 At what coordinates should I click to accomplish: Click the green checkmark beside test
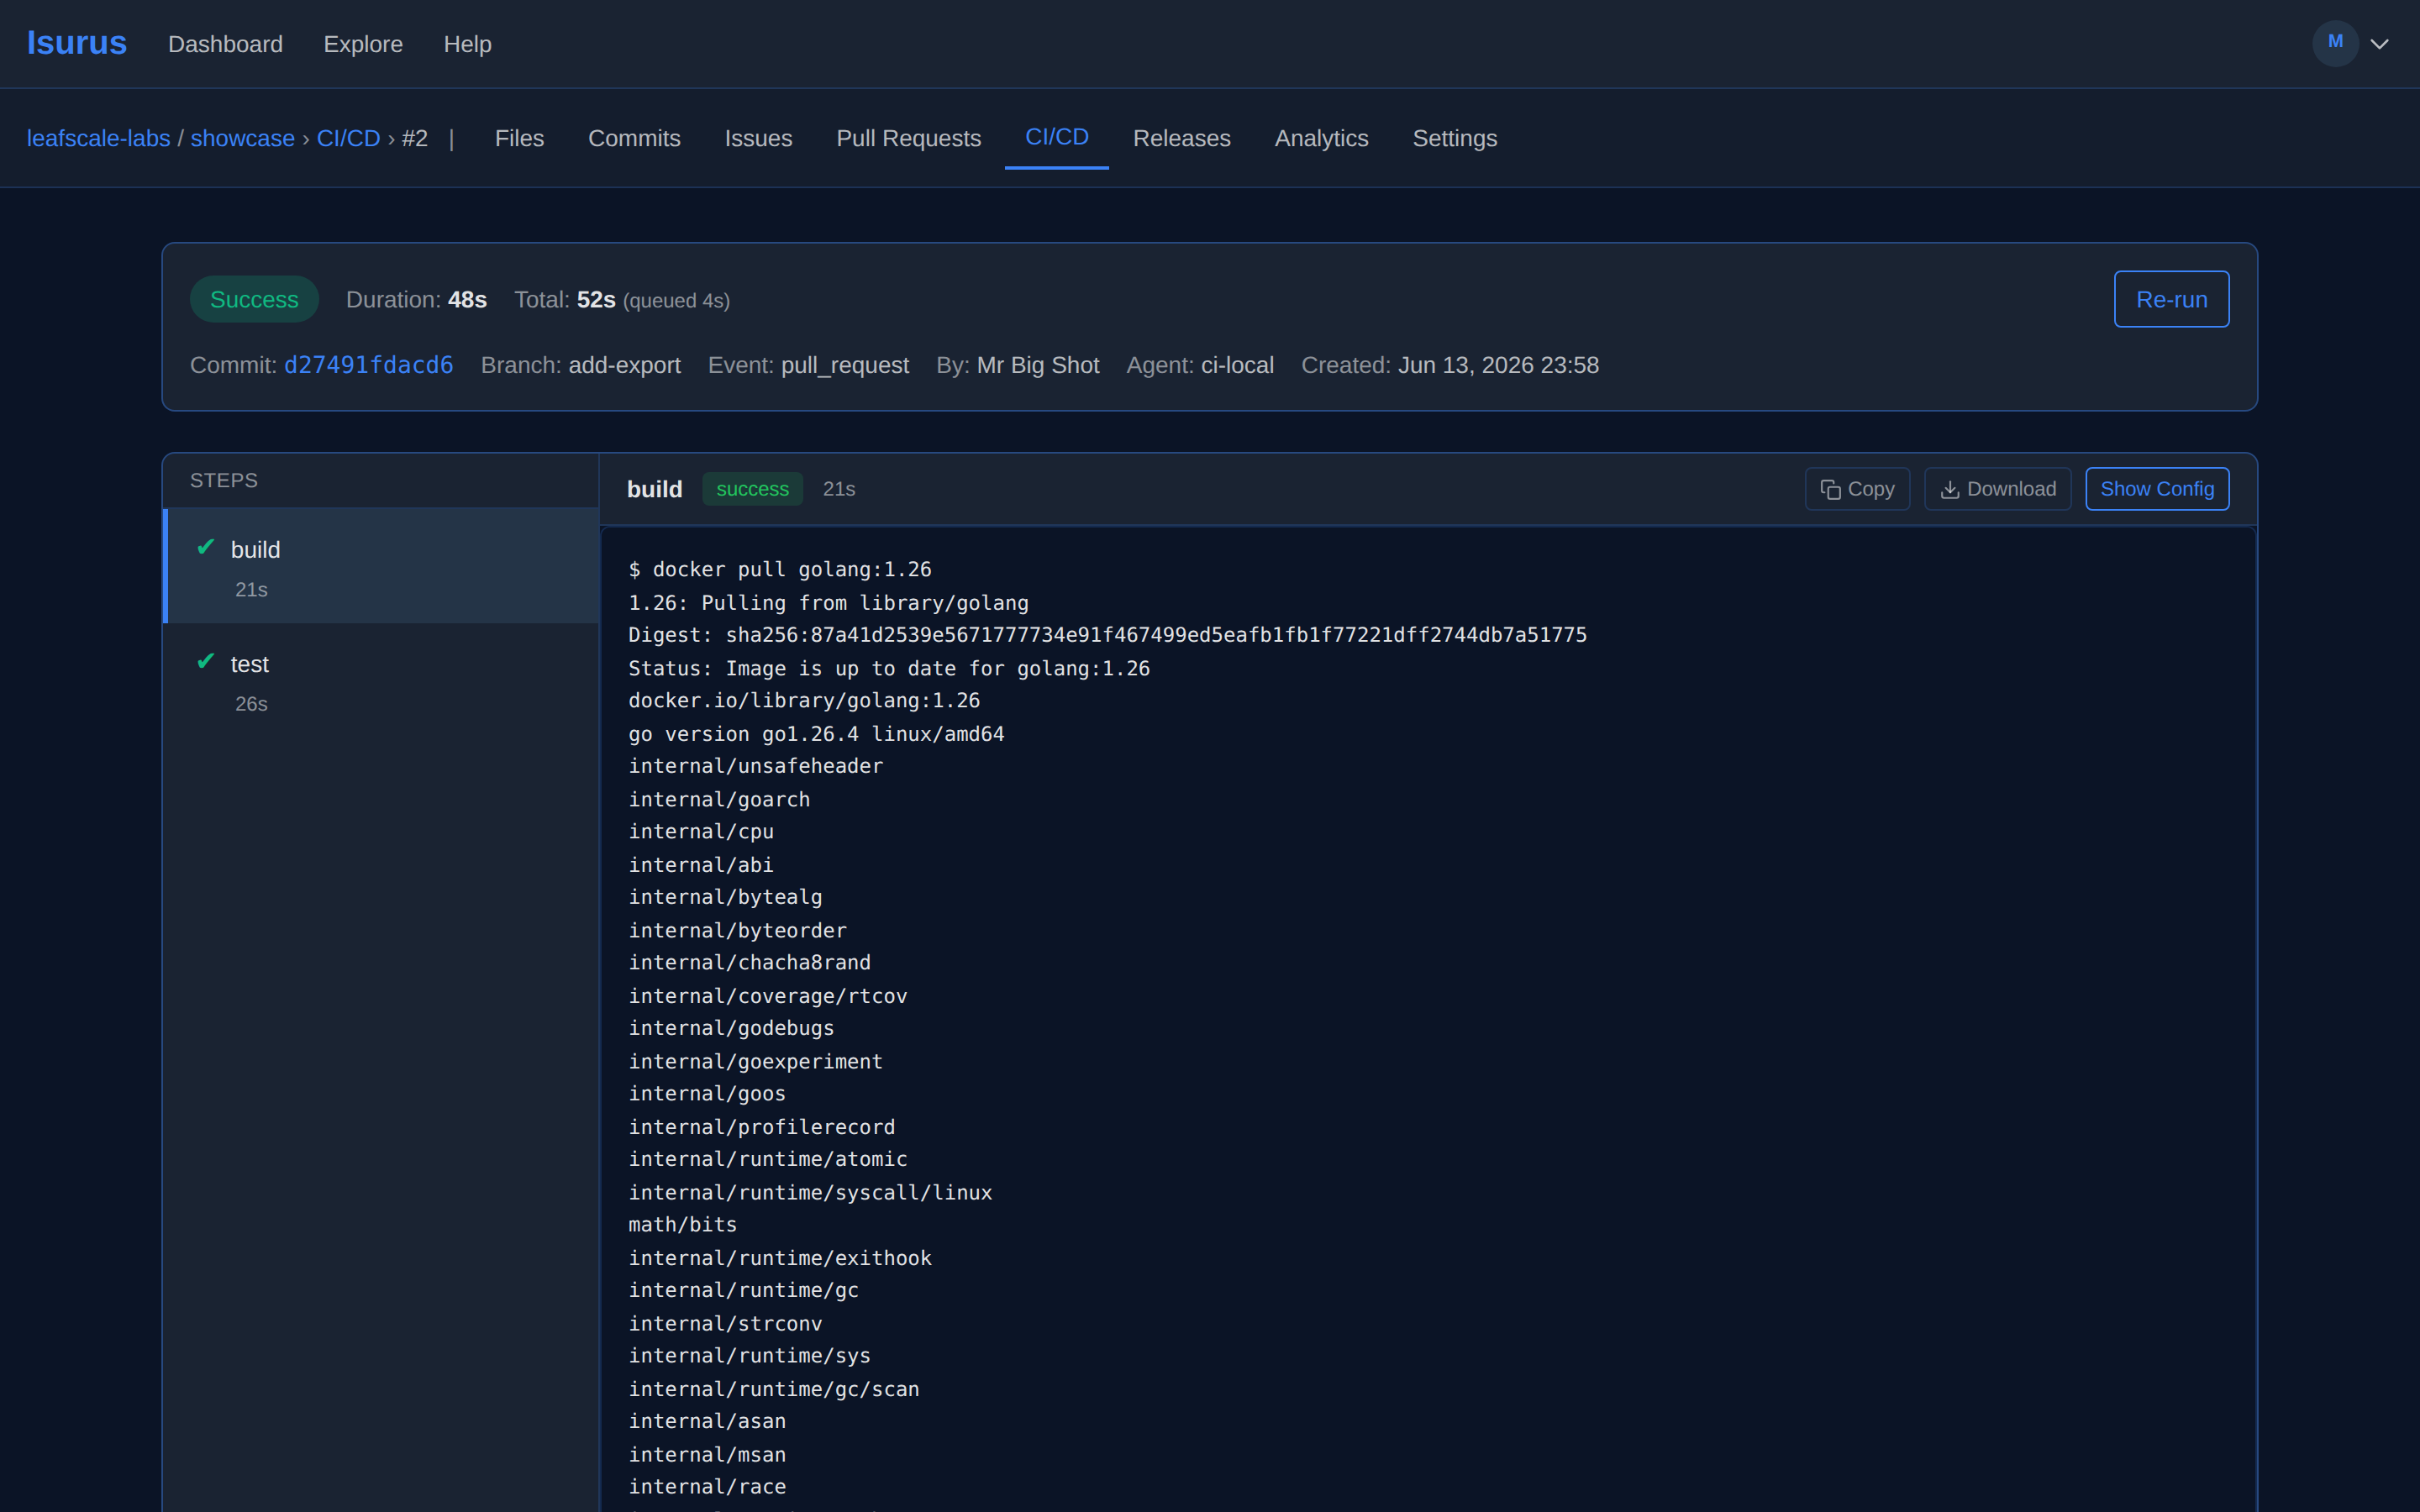point(206,661)
